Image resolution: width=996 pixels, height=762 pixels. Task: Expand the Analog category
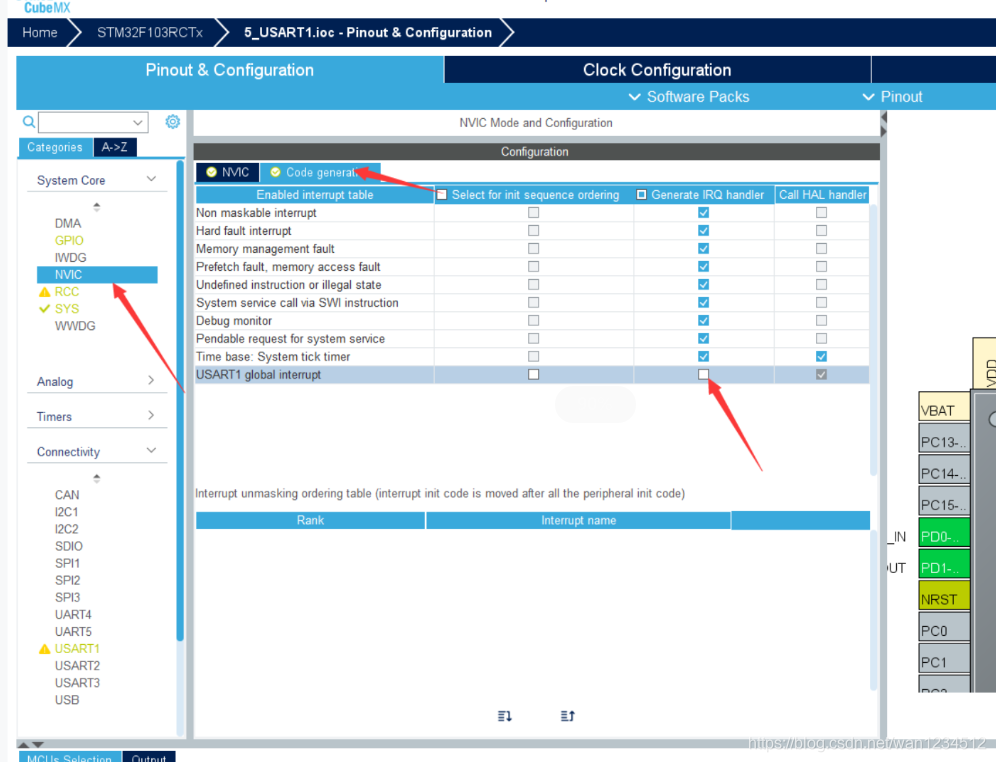coord(151,381)
